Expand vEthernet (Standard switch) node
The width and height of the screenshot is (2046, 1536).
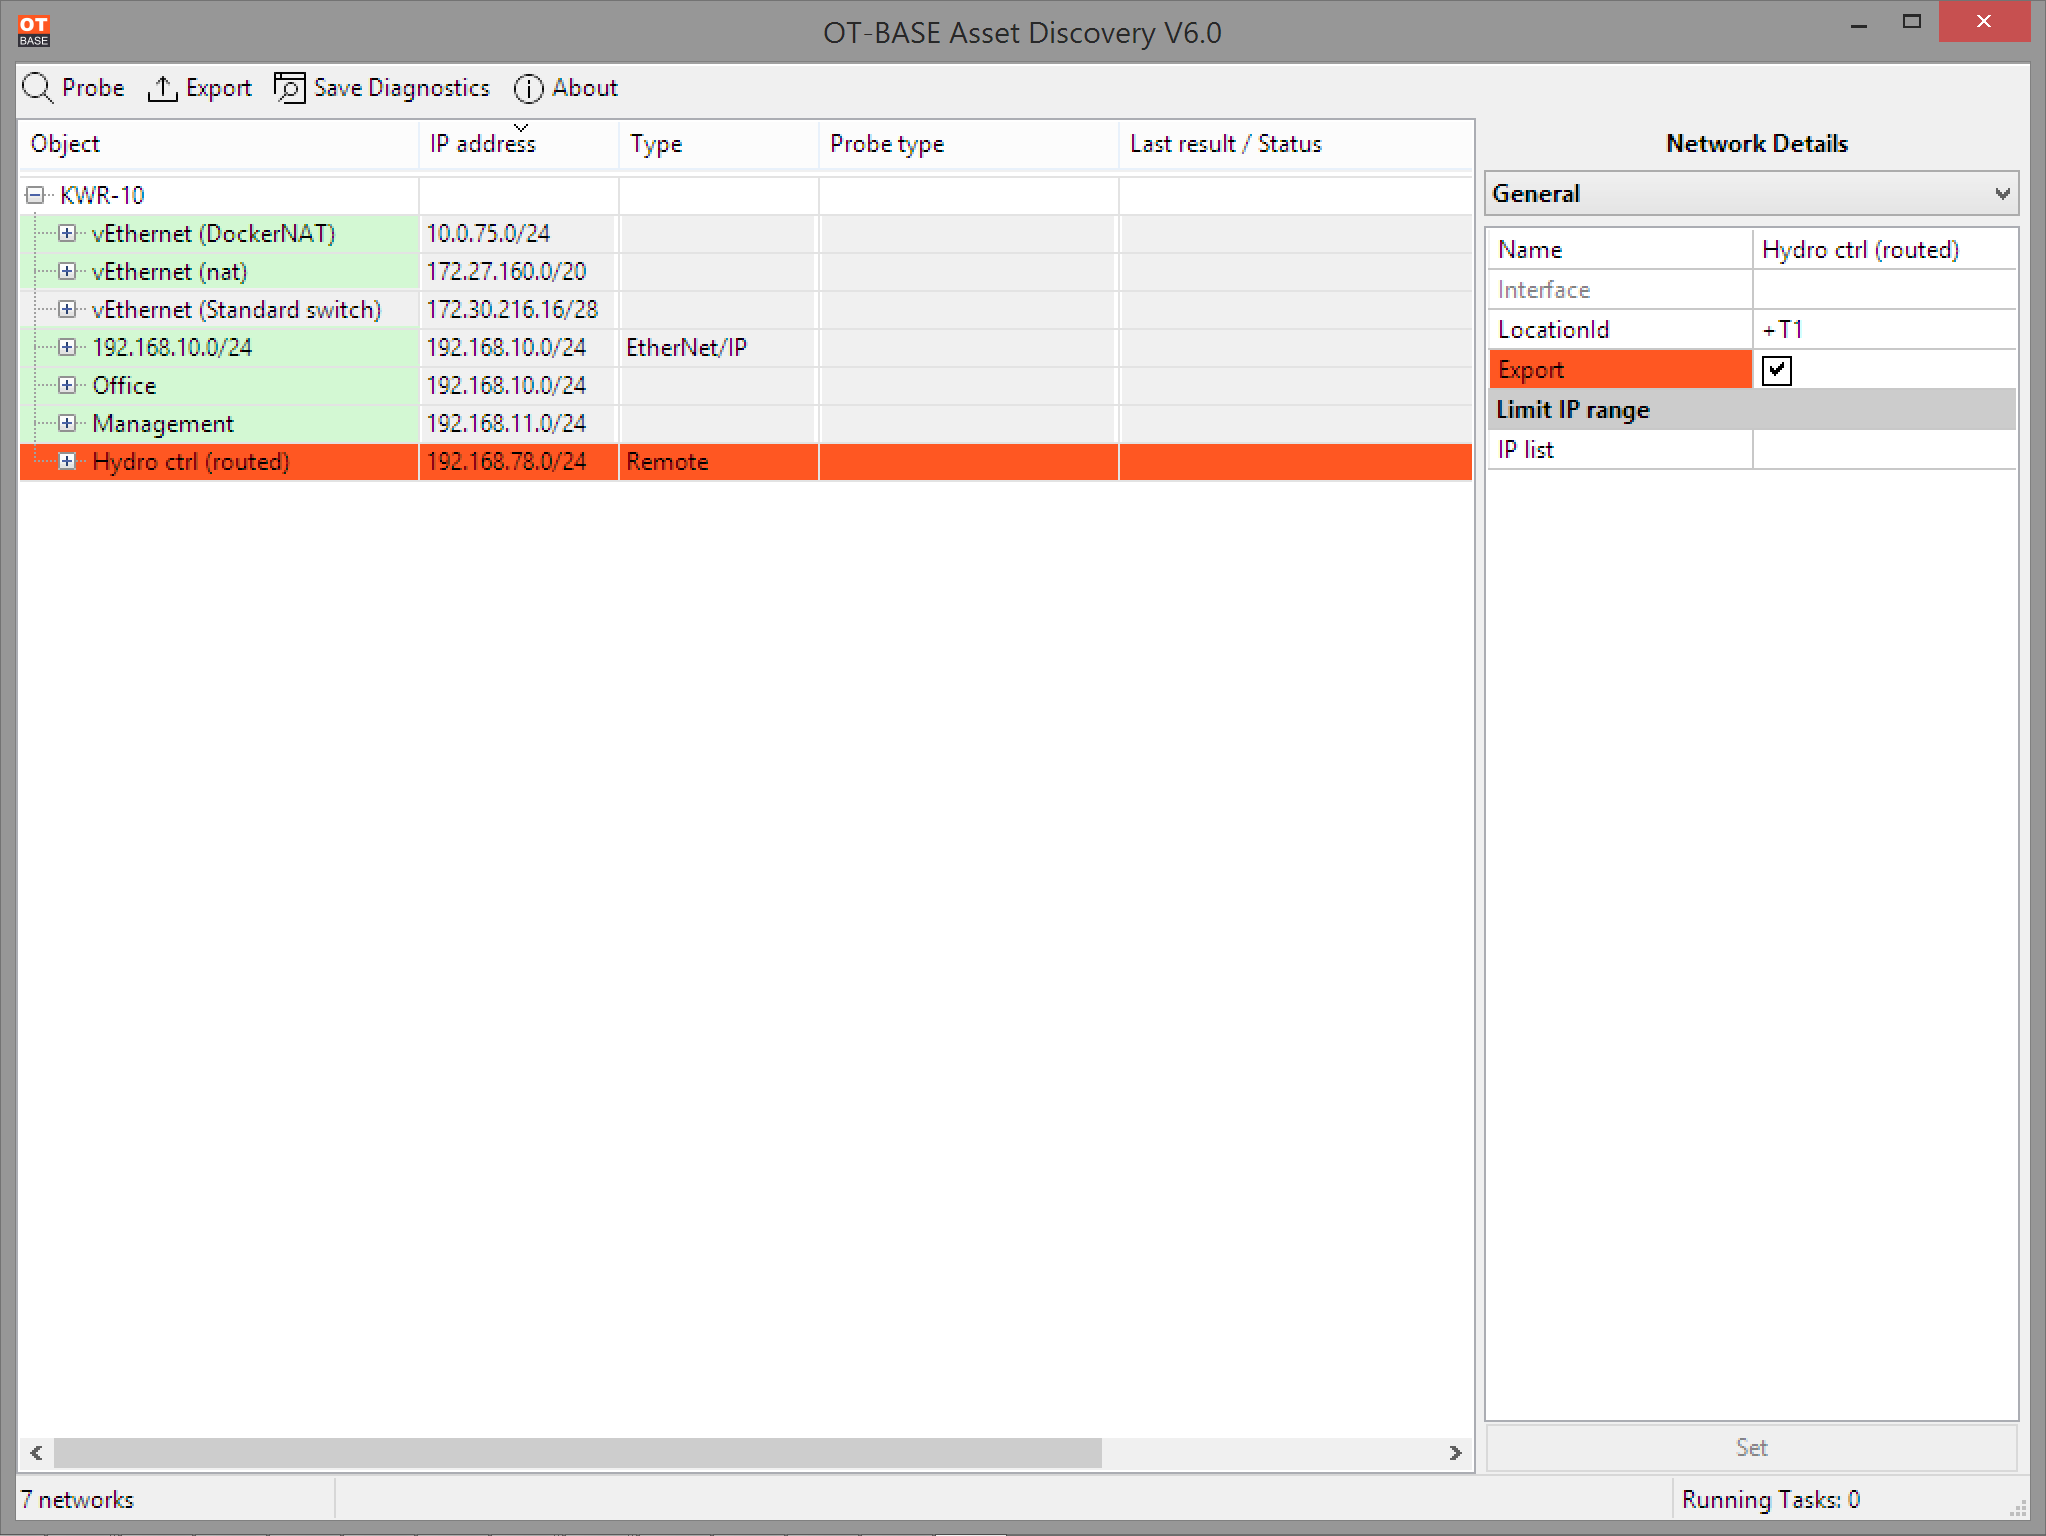tap(67, 309)
